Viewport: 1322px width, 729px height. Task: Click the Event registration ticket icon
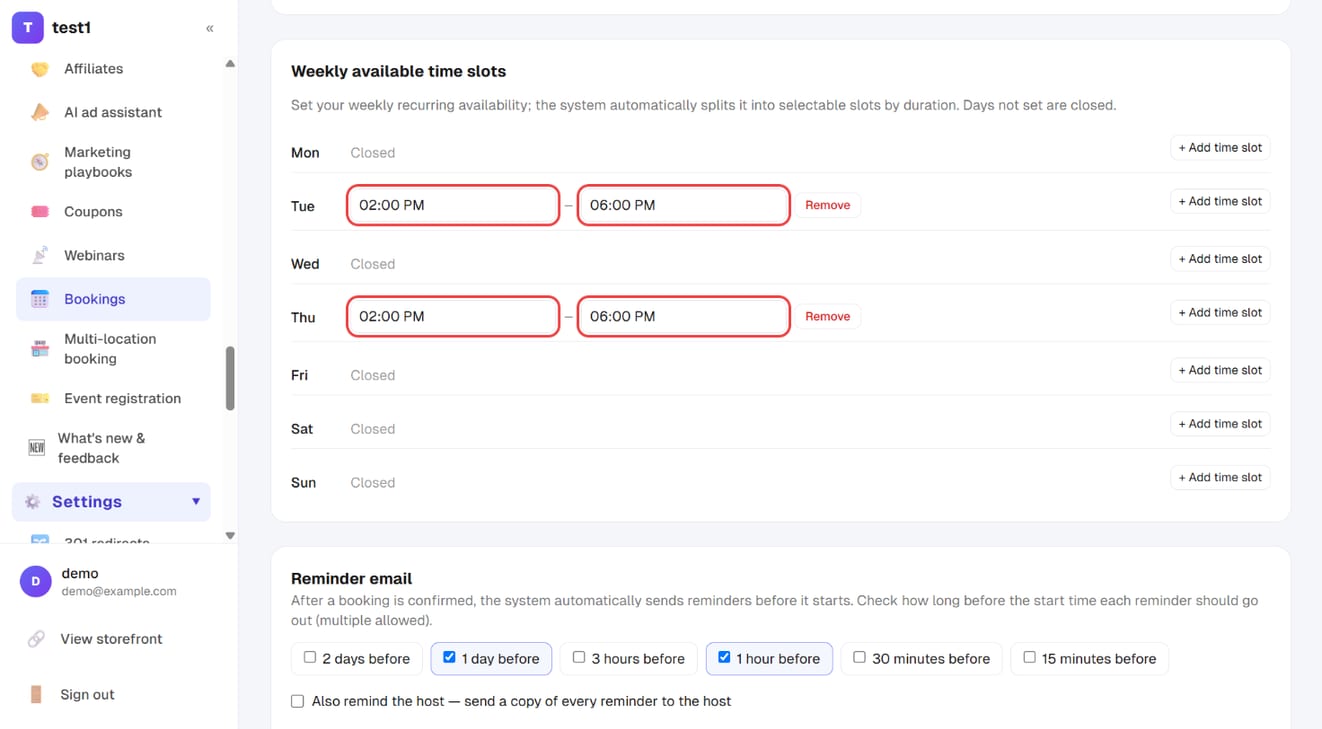click(39, 398)
